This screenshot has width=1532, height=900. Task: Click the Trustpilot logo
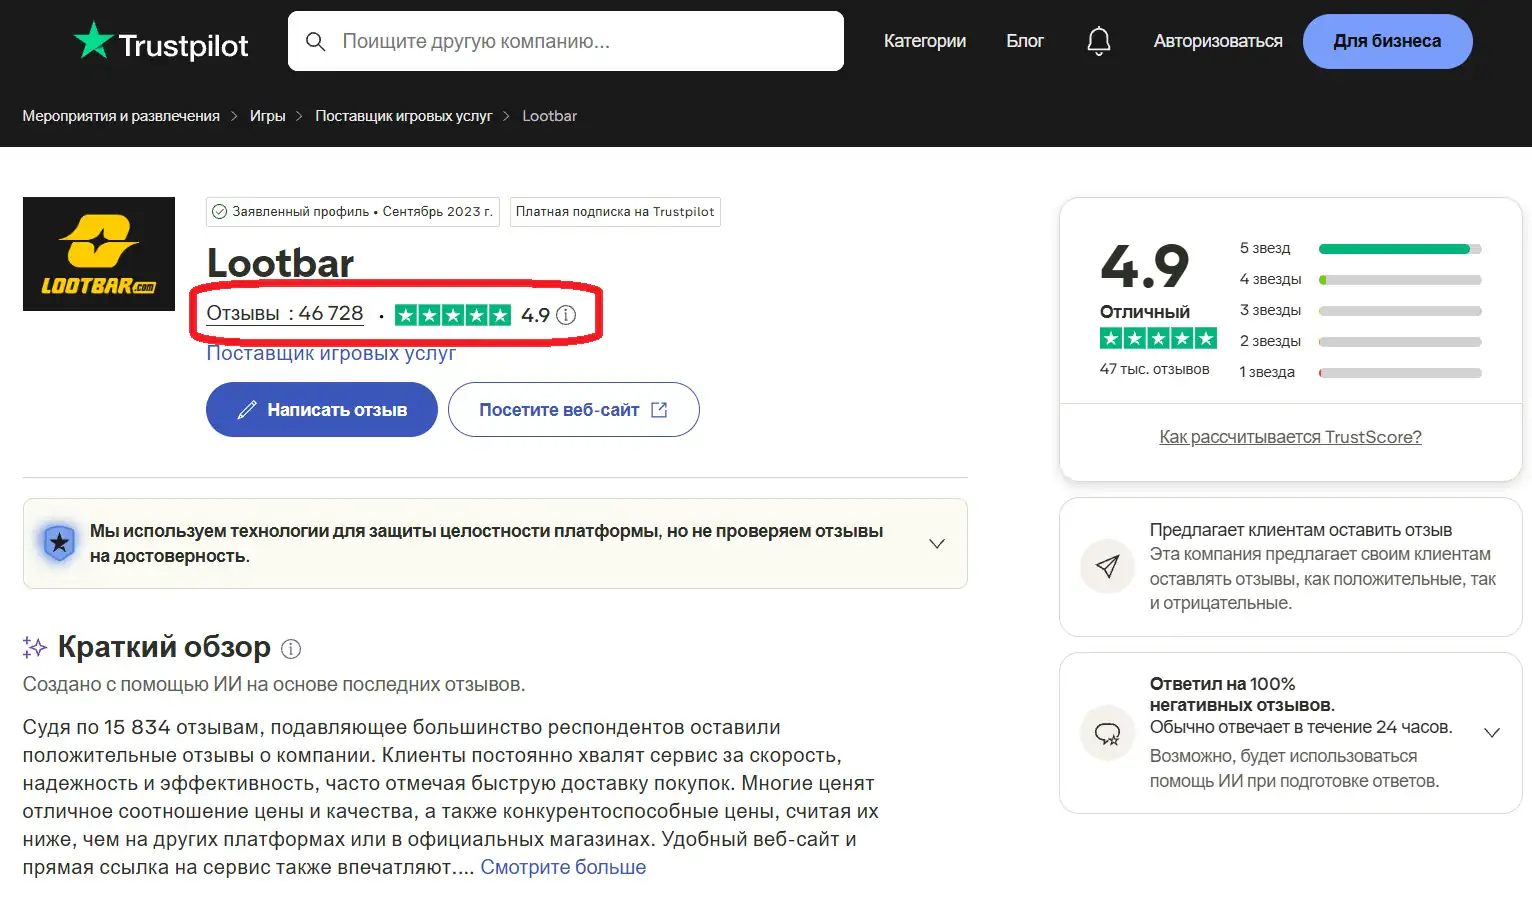pos(161,42)
